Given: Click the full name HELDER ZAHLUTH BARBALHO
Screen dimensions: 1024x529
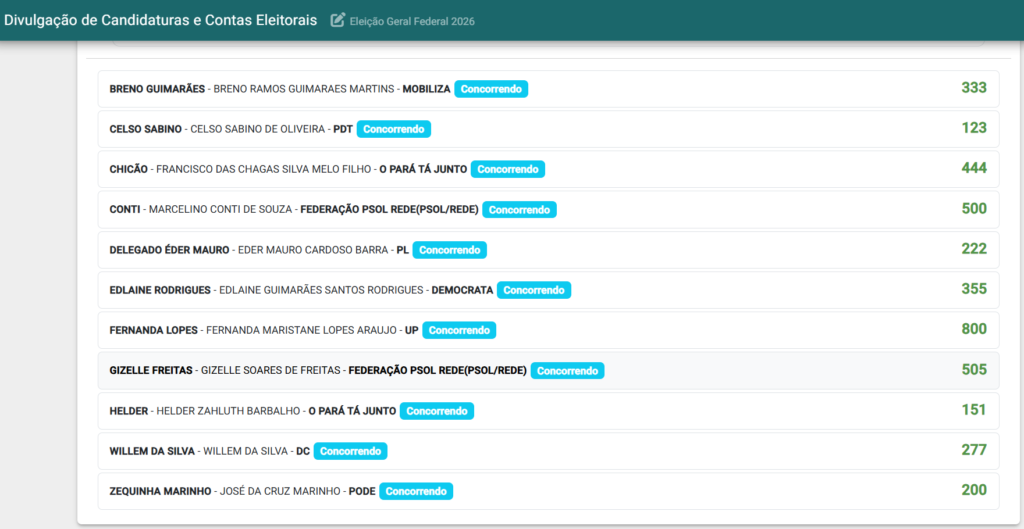Looking at the screenshot, I should click(229, 411).
